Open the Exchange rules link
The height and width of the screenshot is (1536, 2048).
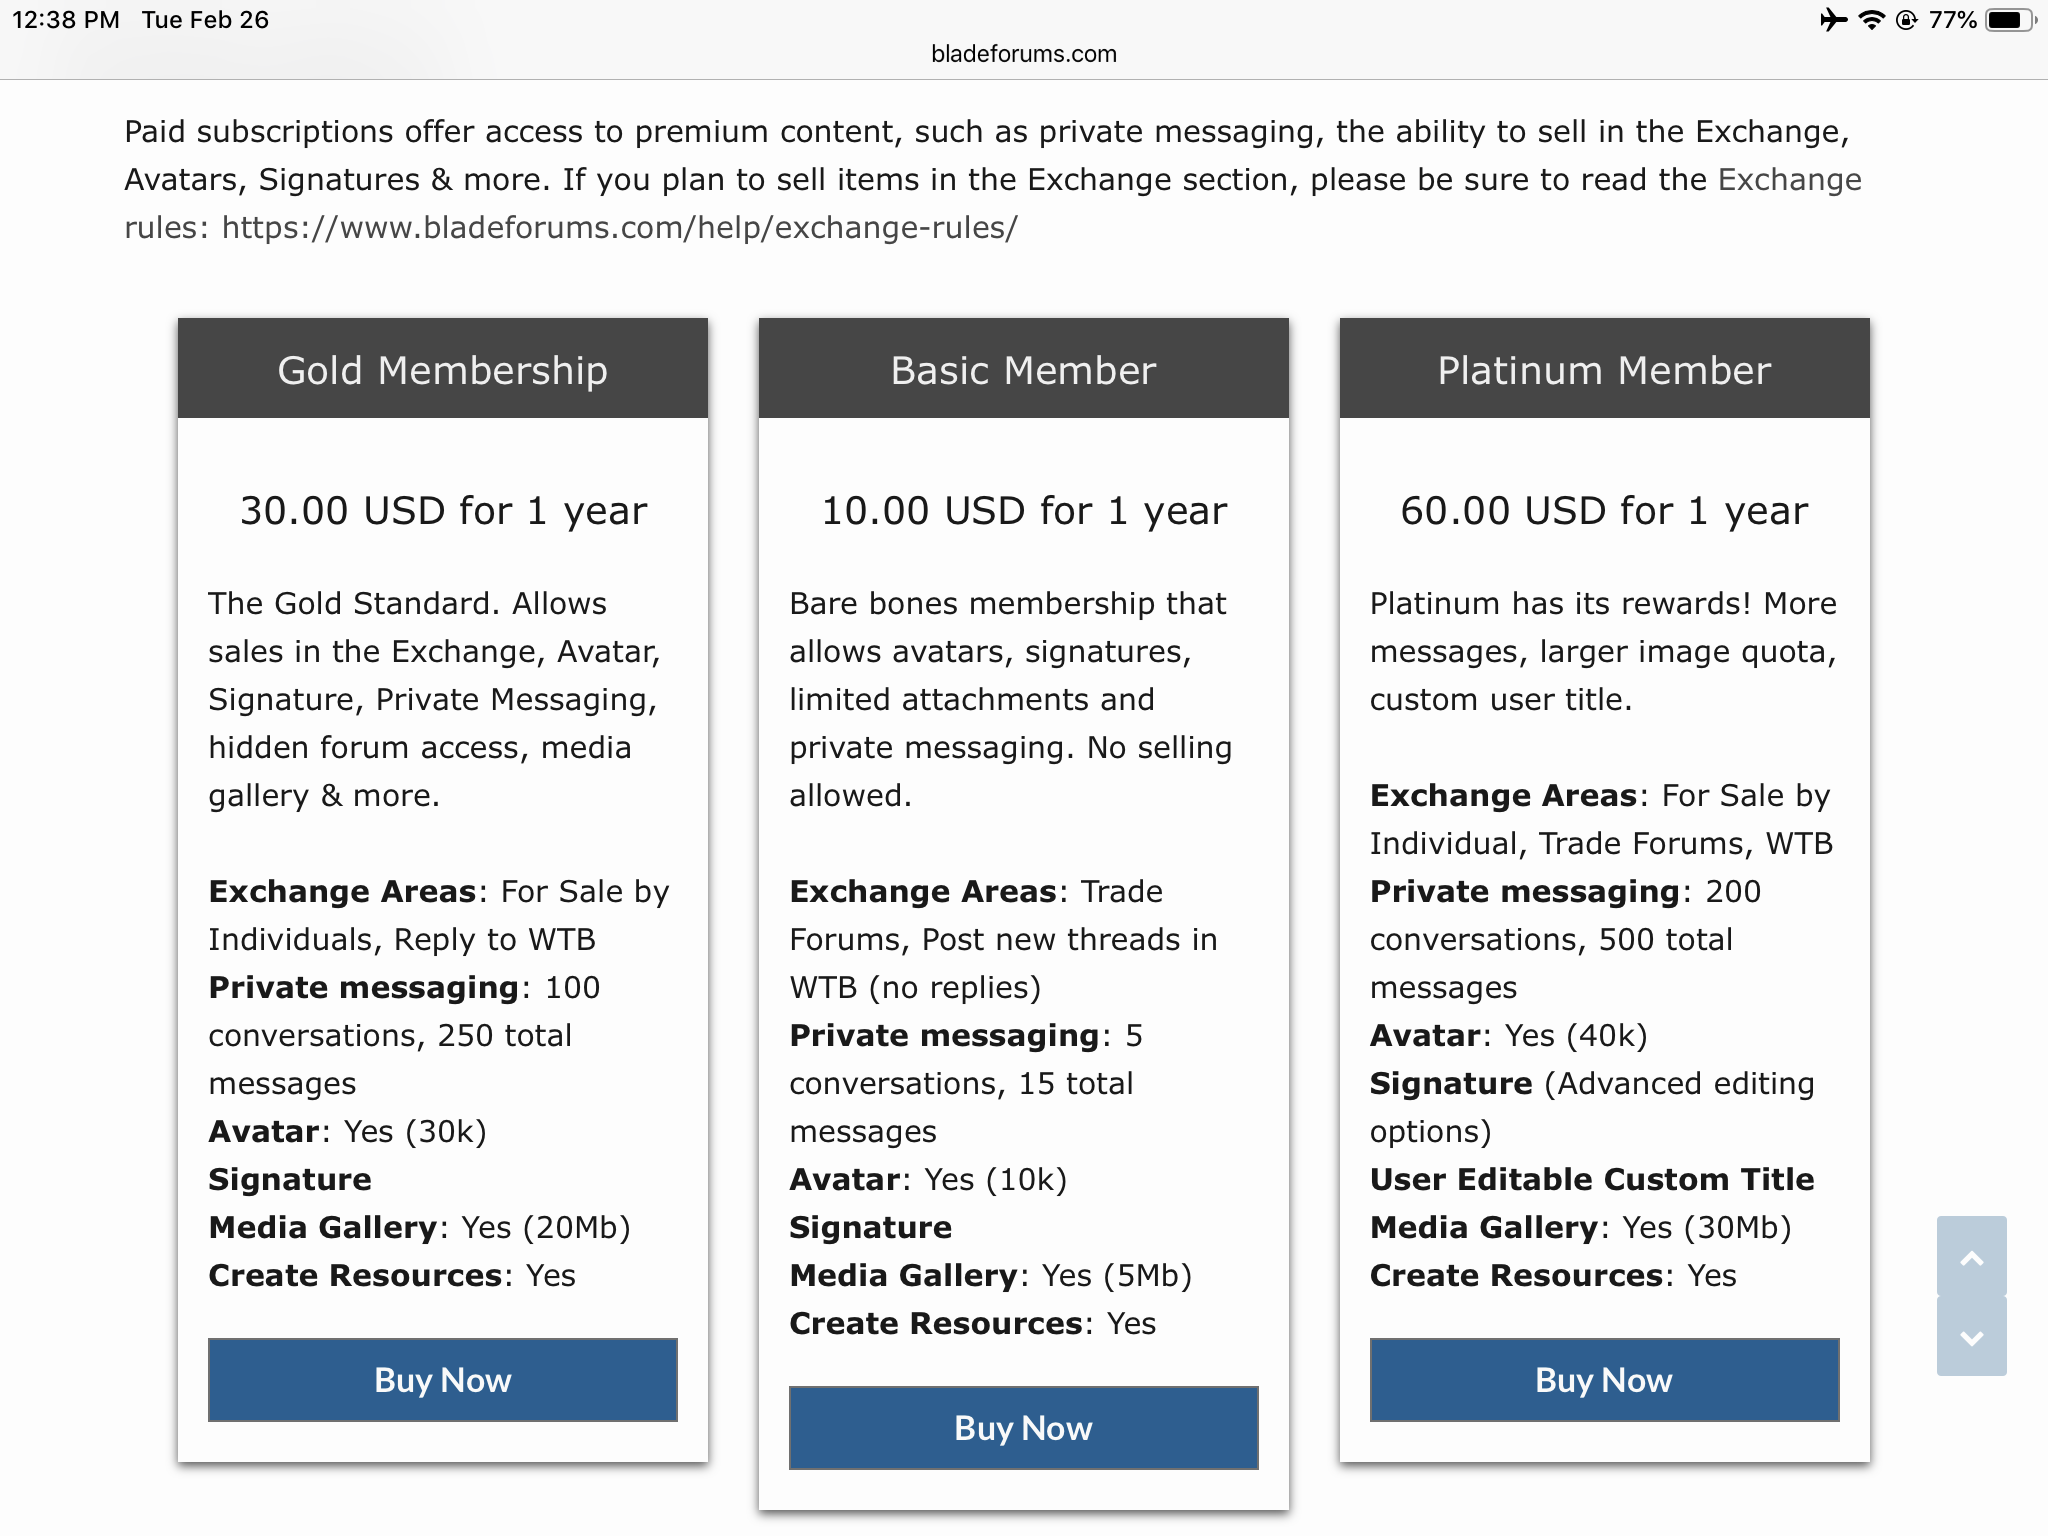coord(1789,180)
